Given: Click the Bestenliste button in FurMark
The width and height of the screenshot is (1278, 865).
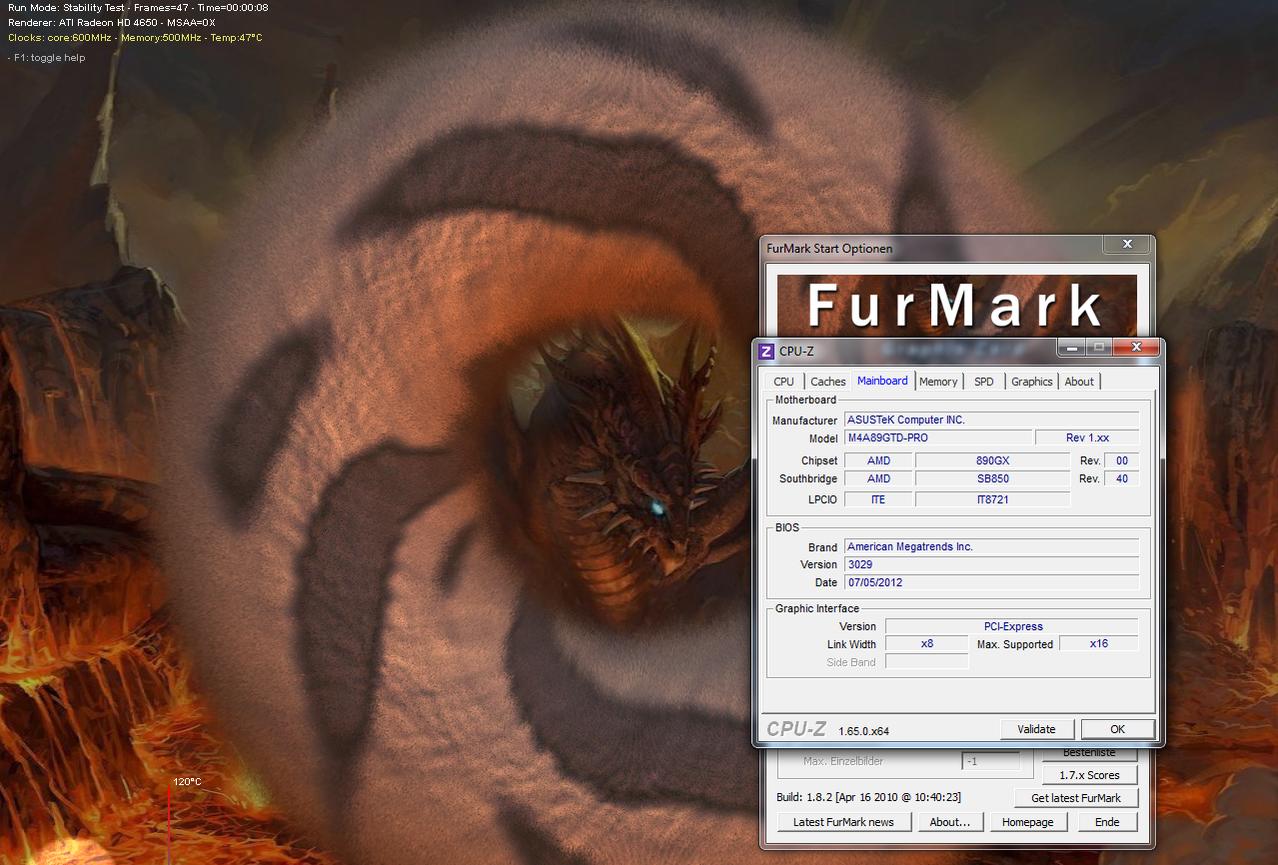Looking at the screenshot, I should [1090, 754].
